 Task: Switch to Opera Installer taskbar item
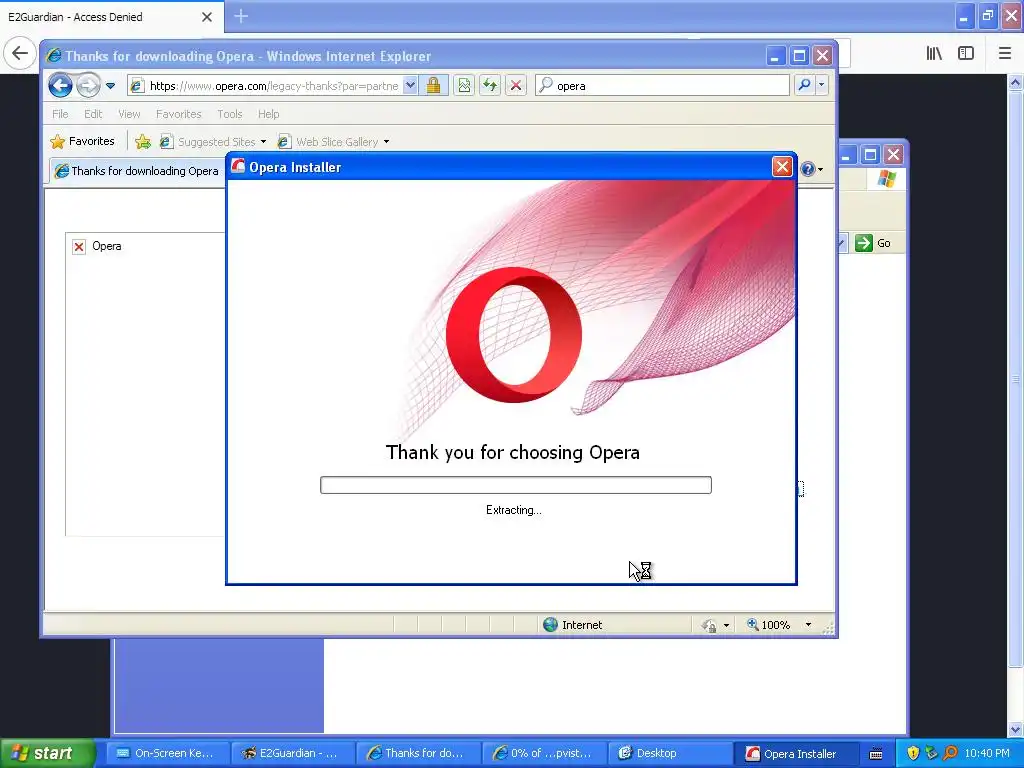pyautogui.click(x=797, y=753)
